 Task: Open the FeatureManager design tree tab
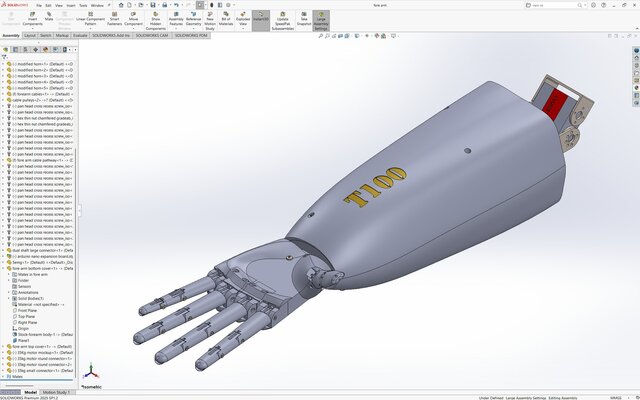point(5,49)
